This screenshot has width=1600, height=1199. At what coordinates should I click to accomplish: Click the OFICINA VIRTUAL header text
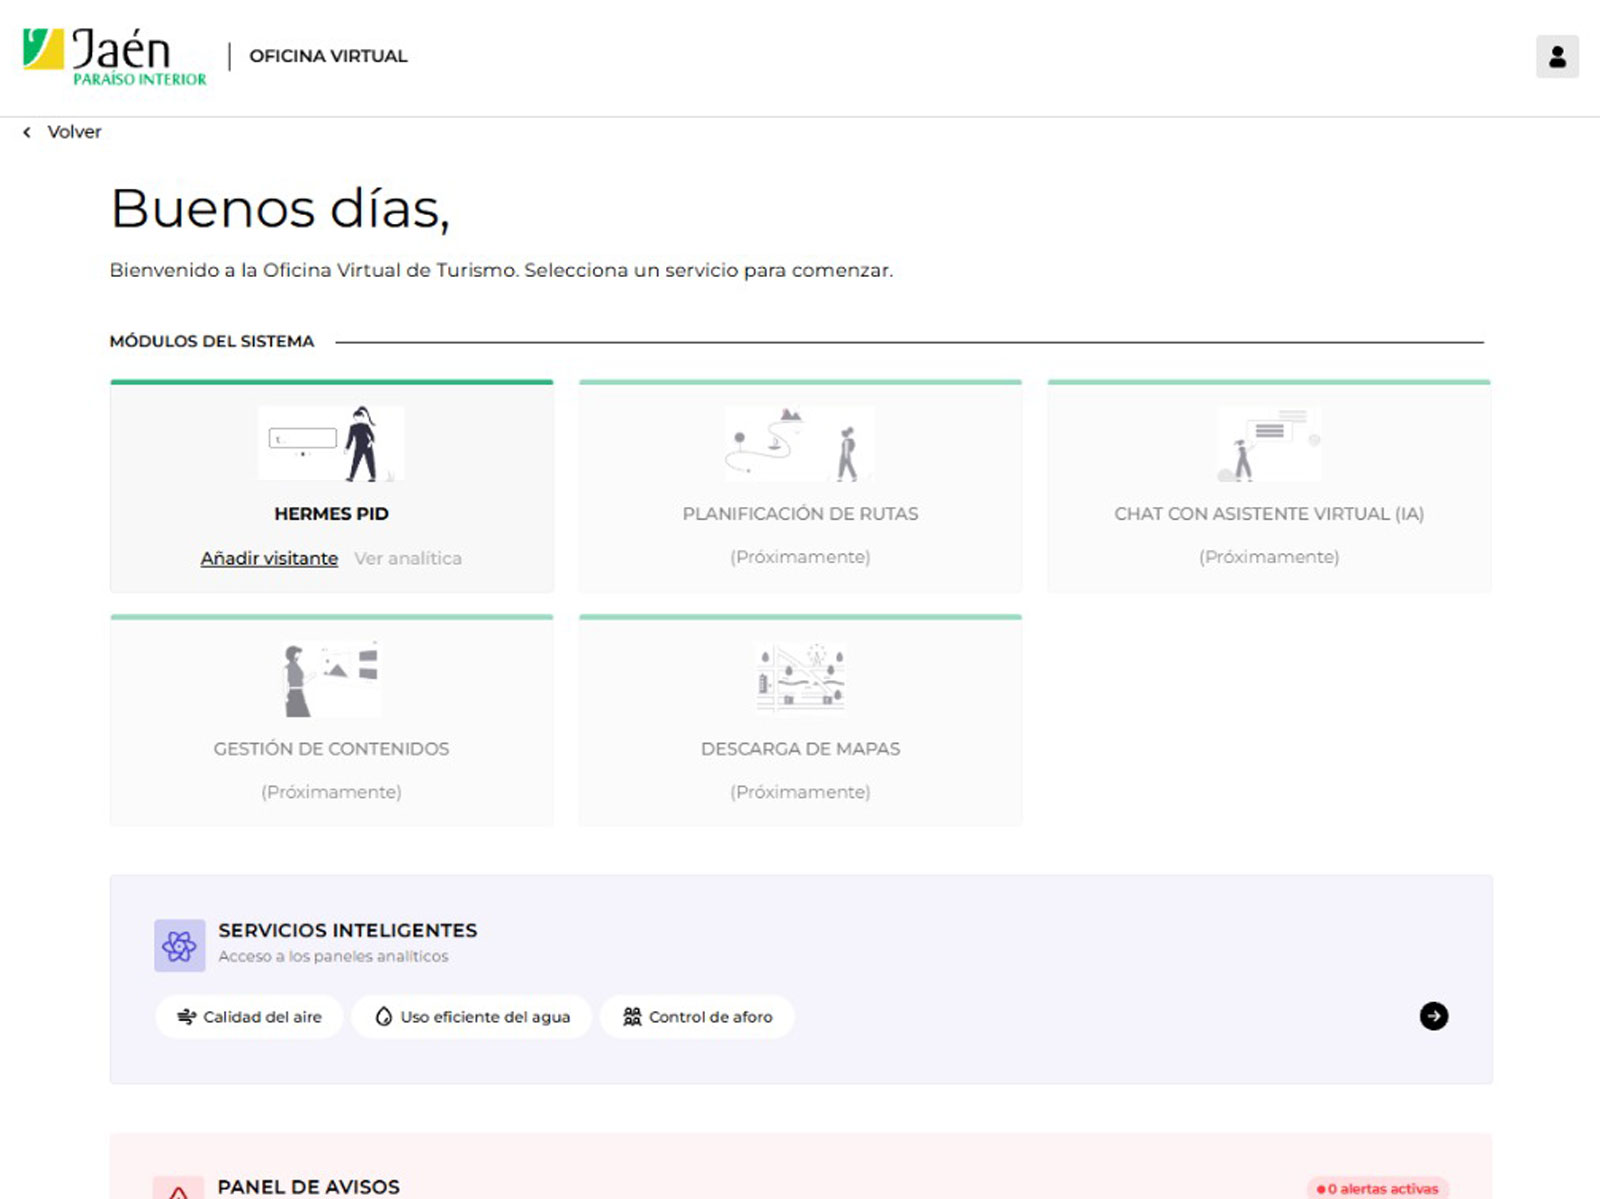[328, 56]
